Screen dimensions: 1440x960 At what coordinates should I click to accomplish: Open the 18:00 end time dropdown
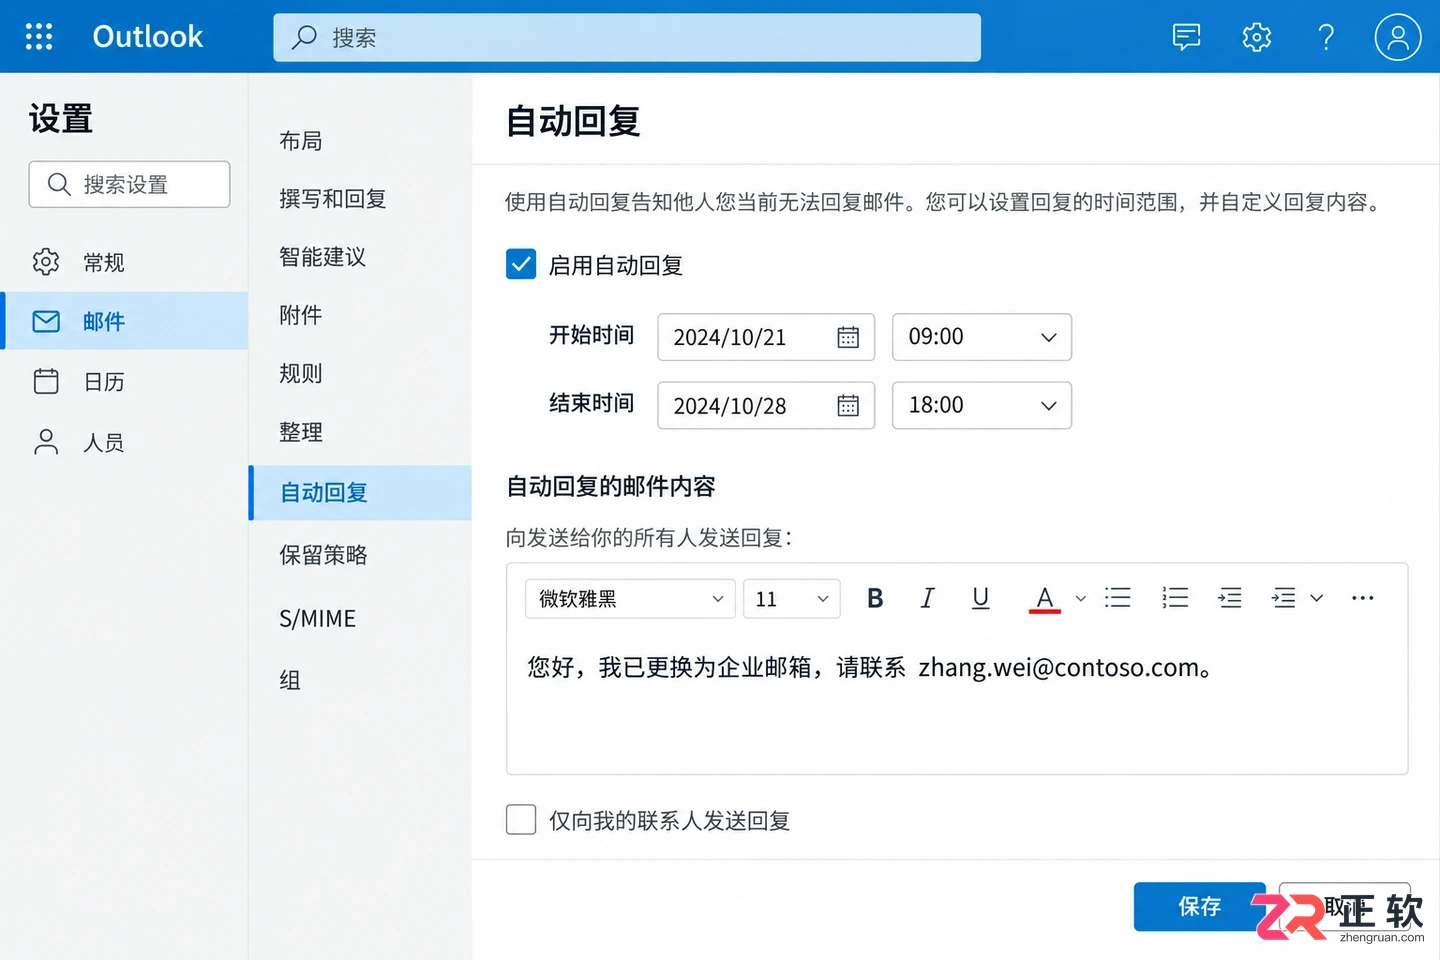coord(982,405)
